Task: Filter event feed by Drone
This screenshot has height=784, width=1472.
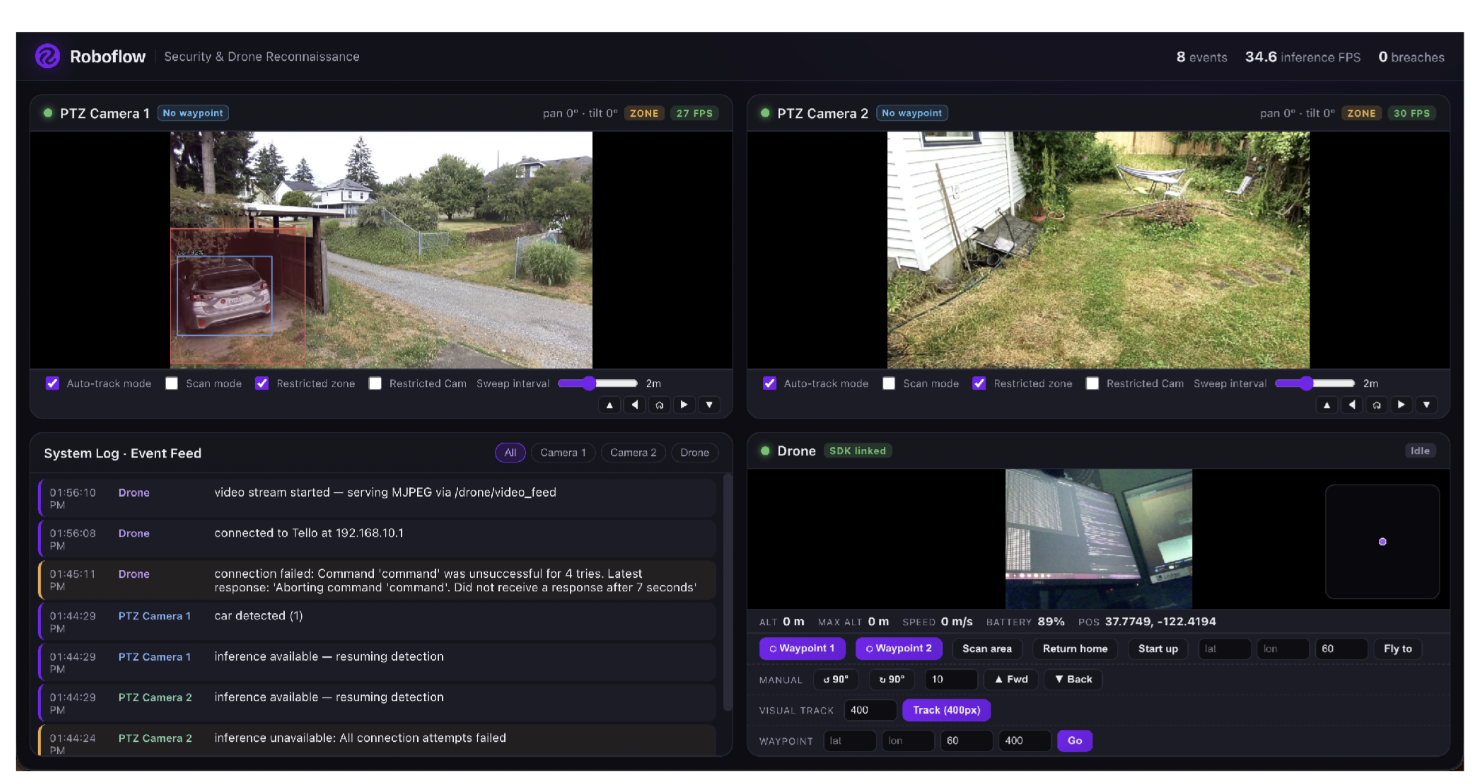Action: pyautogui.click(x=694, y=453)
